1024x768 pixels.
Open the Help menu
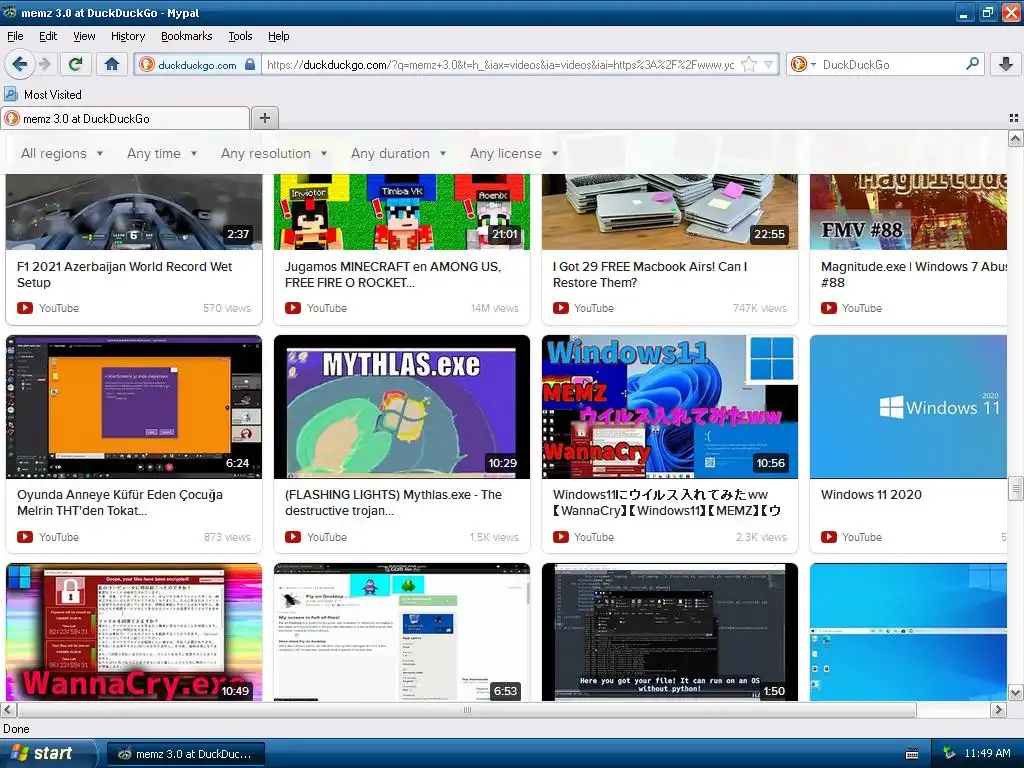[278, 36]
